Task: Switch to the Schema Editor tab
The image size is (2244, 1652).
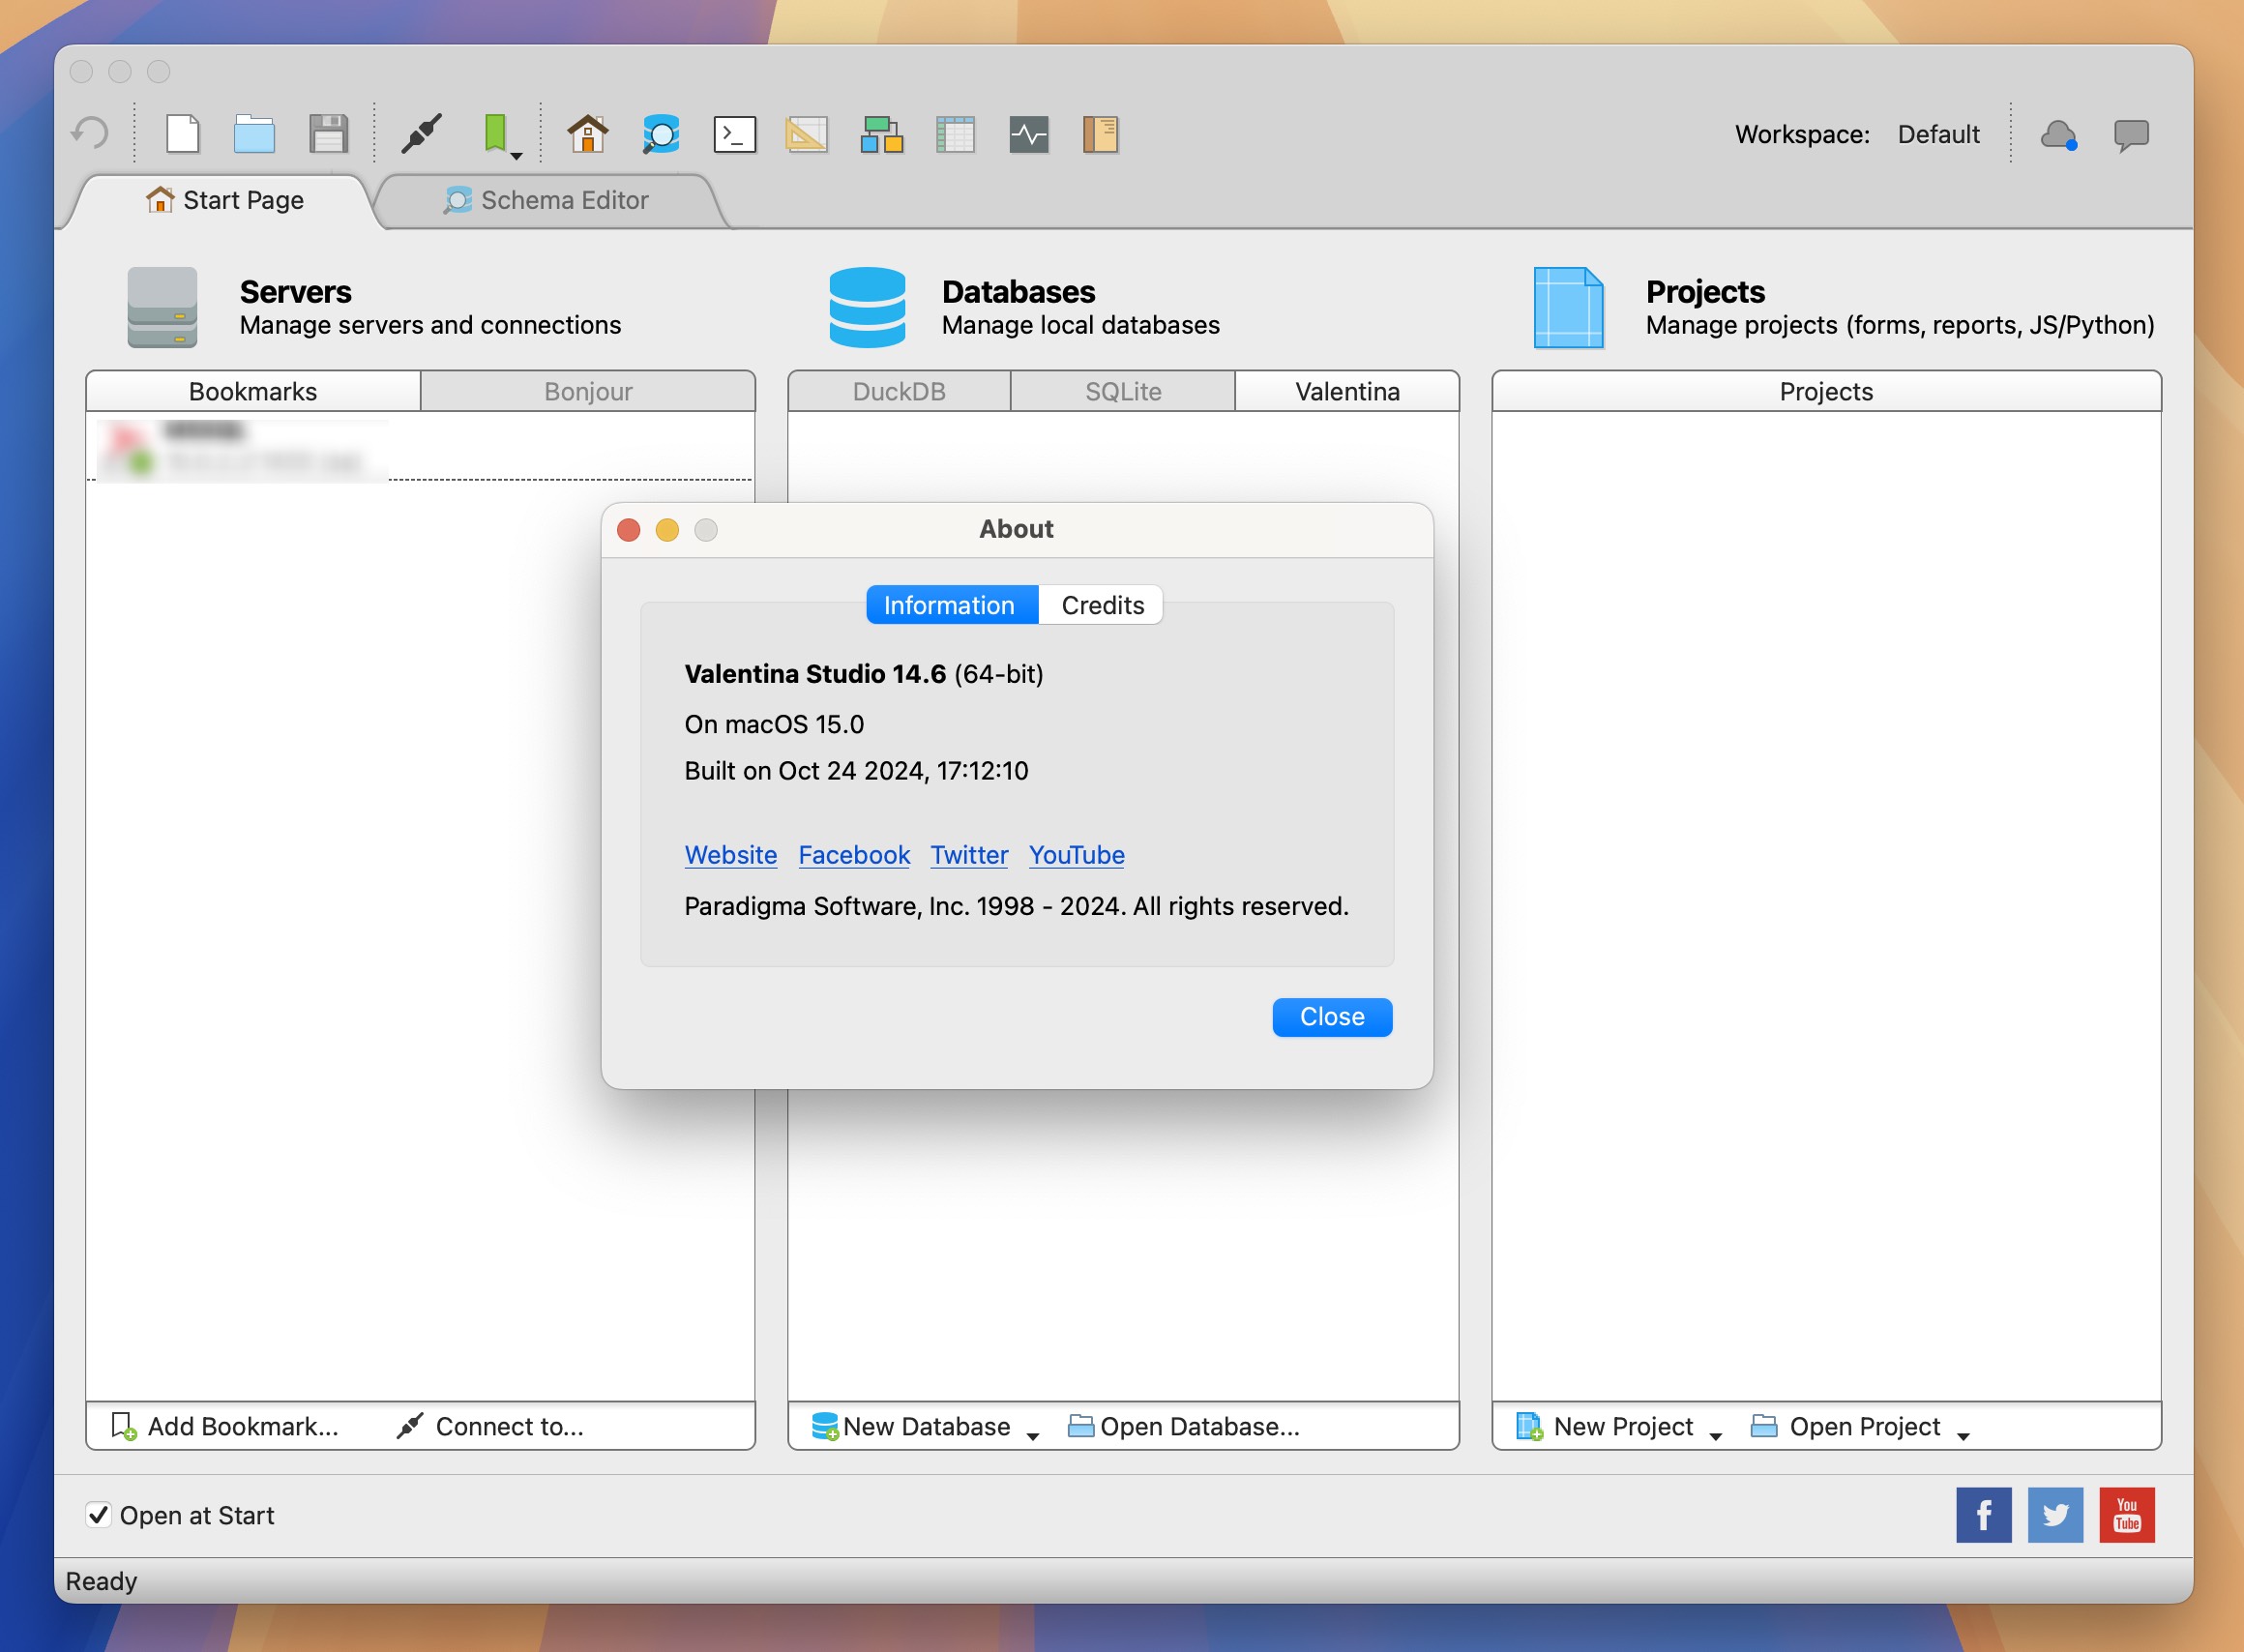Action: pyautogui.click(x=546, y=200)
